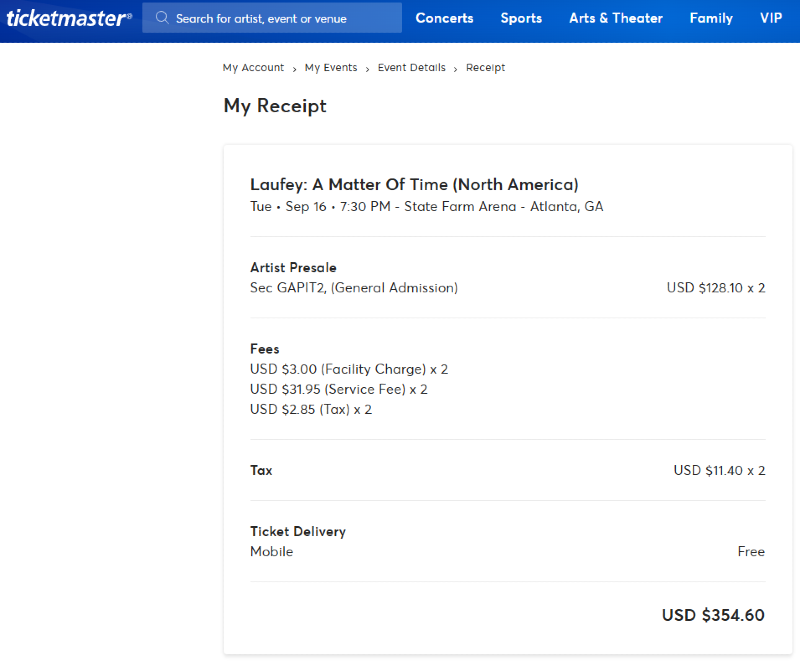Open the Arts & Theater menu

tap(615, 18)
